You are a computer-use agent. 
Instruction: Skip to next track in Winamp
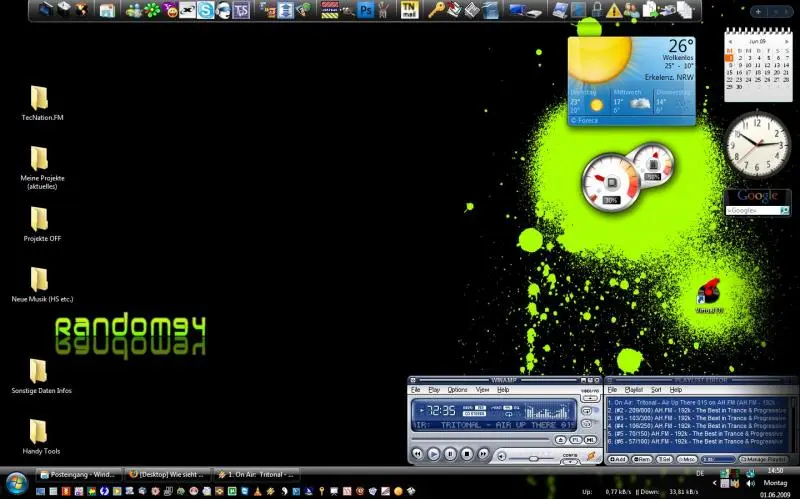click(483, 454)
